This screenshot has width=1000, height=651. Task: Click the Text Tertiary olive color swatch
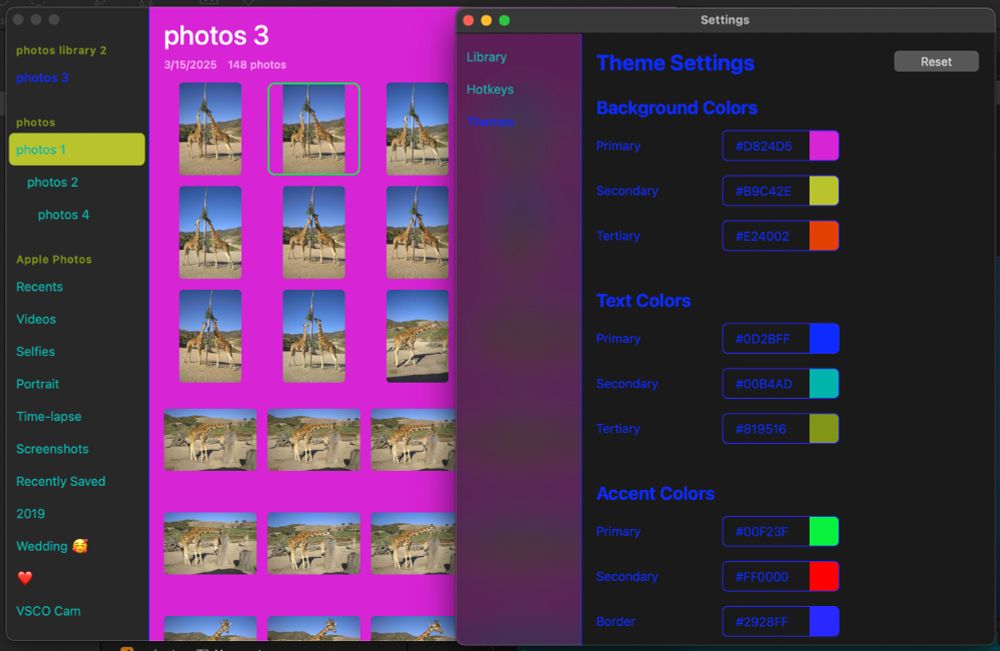[823, 428]
